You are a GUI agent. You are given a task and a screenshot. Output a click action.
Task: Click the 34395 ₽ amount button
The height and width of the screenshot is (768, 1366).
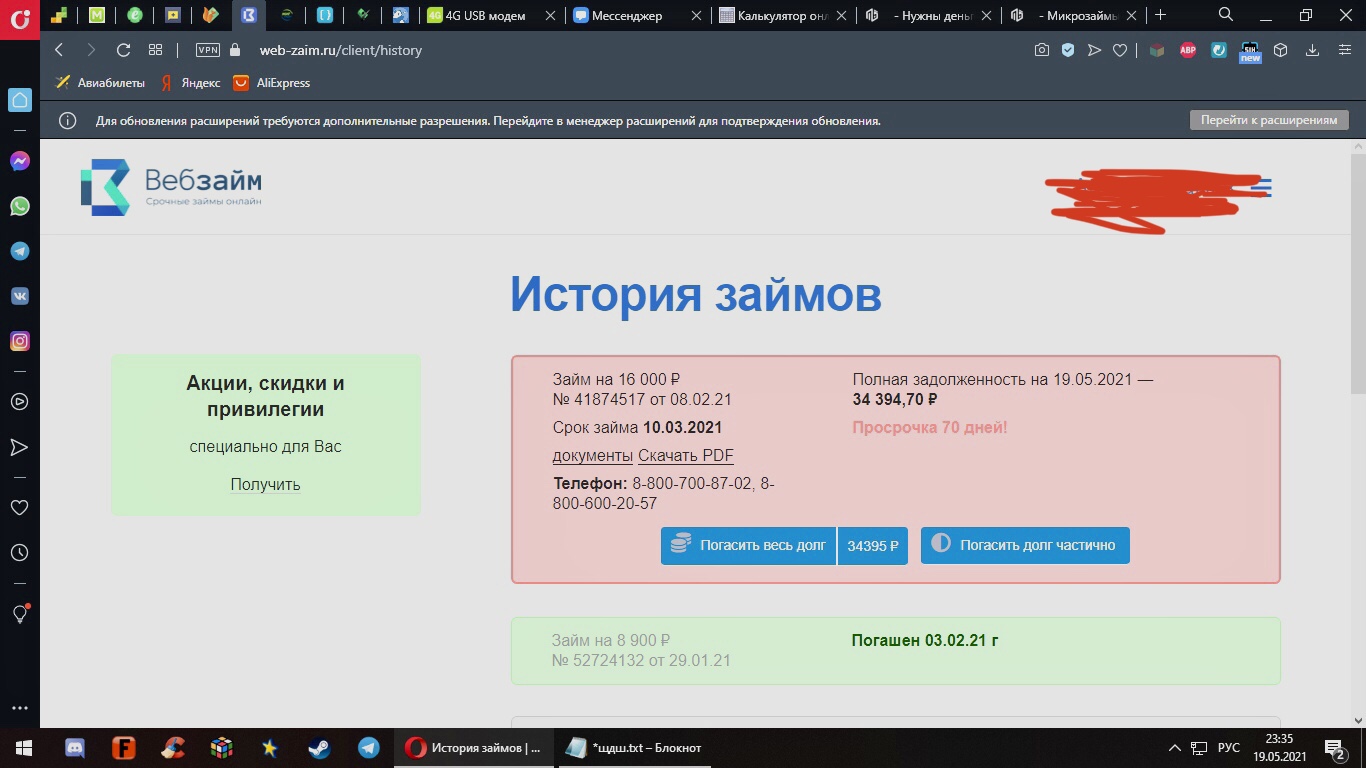(x=873, y=546)
